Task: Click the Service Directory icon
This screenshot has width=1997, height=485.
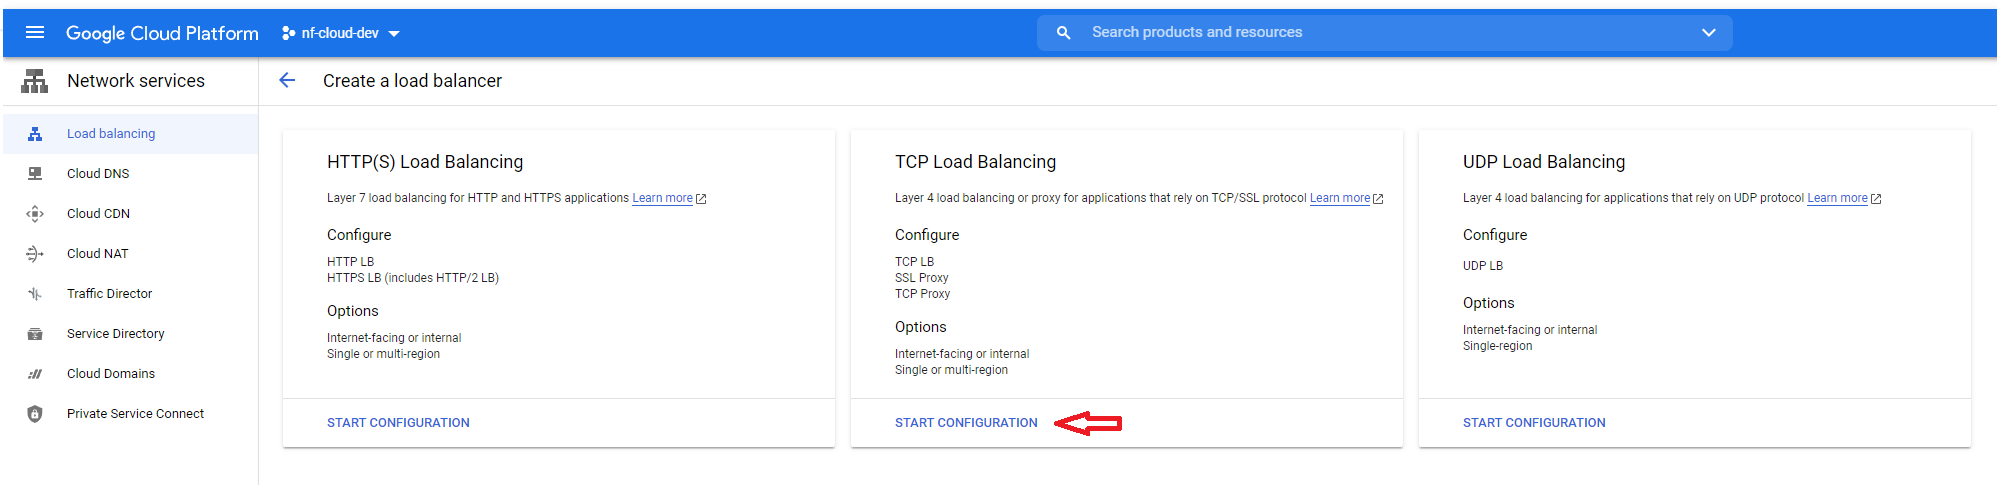Action: tap(35, 334)
